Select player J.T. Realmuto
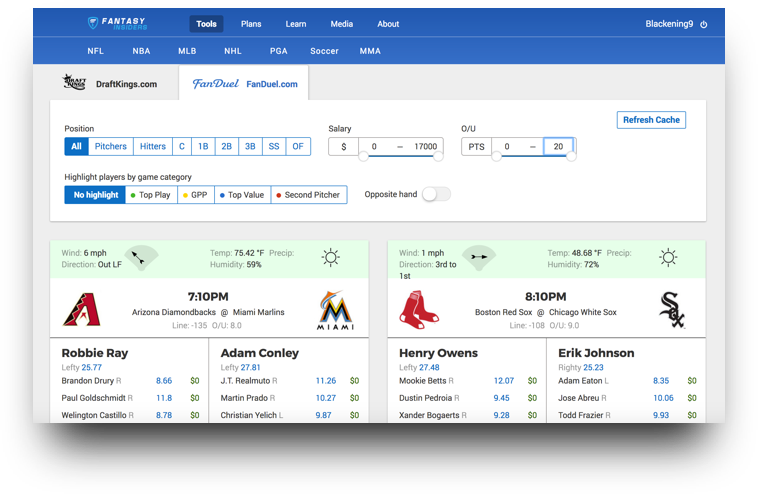 245,381
